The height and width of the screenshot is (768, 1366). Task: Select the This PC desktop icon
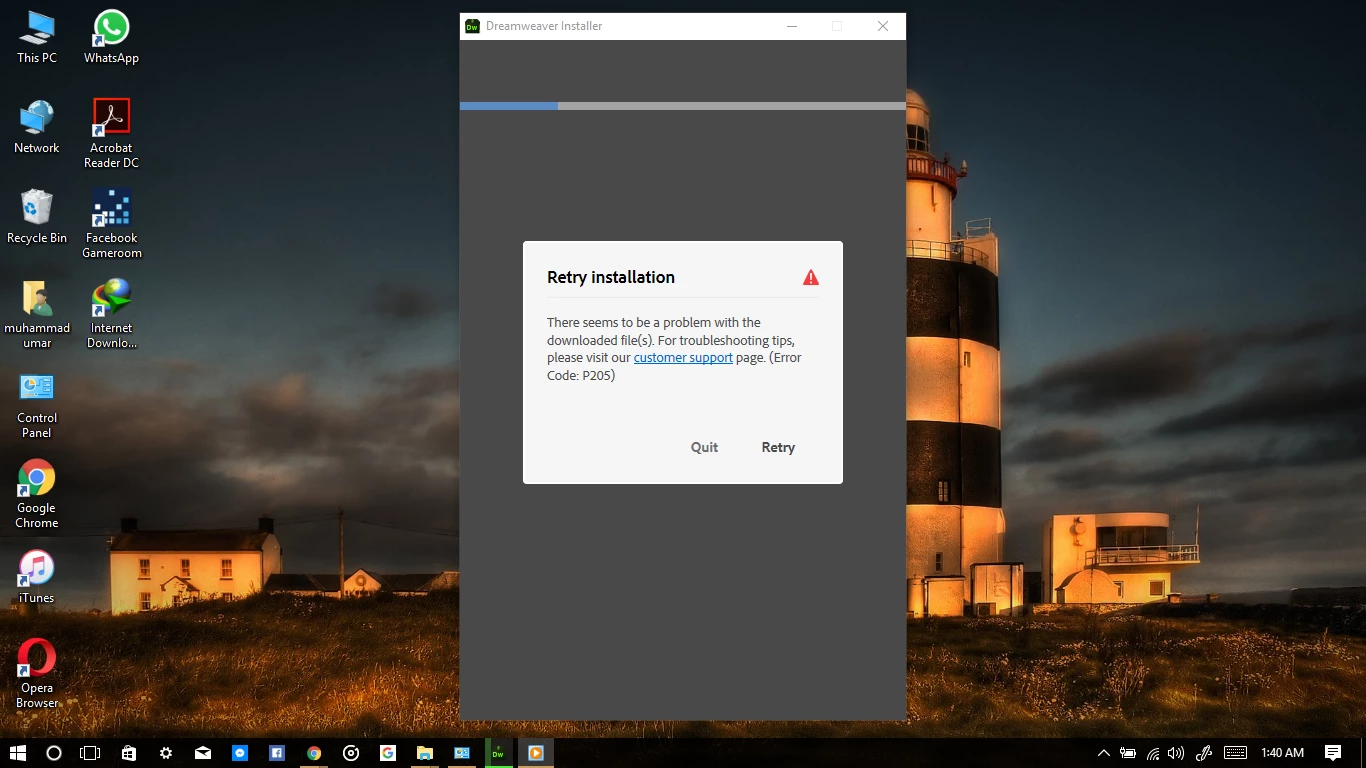pyautogui.click(x=37, y=37)
